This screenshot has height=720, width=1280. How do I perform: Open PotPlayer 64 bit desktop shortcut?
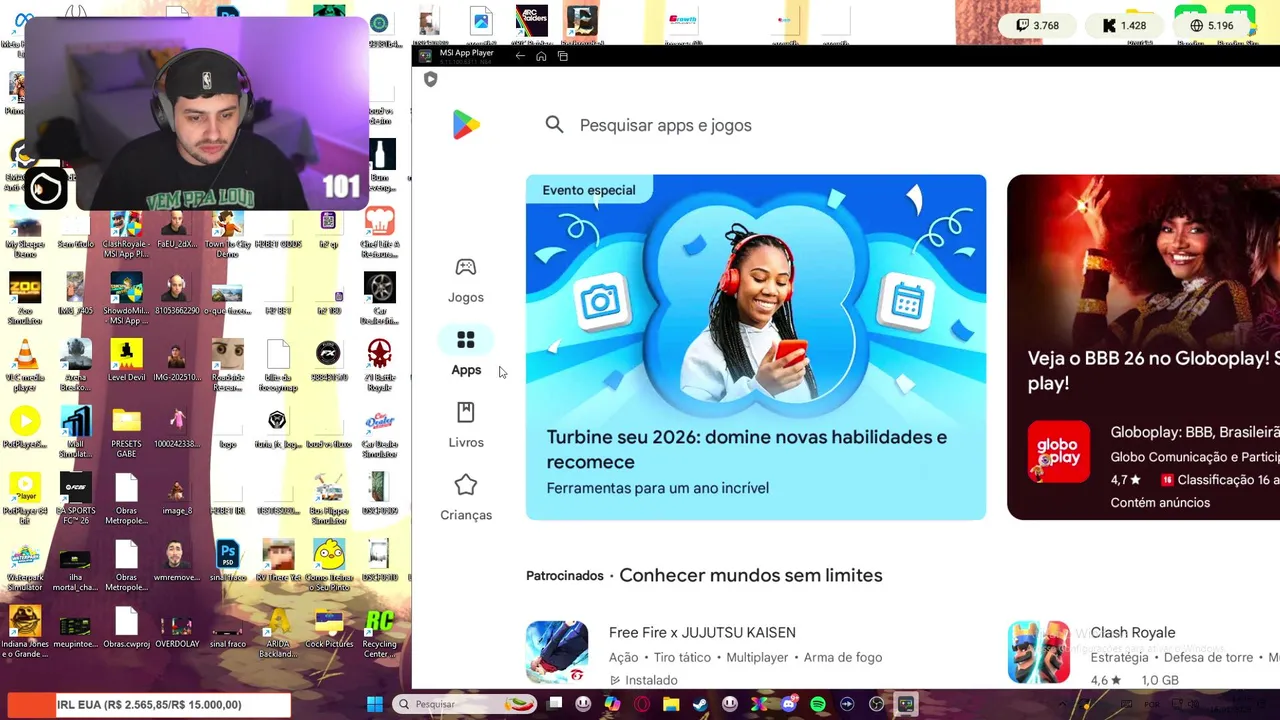point(25,498)
